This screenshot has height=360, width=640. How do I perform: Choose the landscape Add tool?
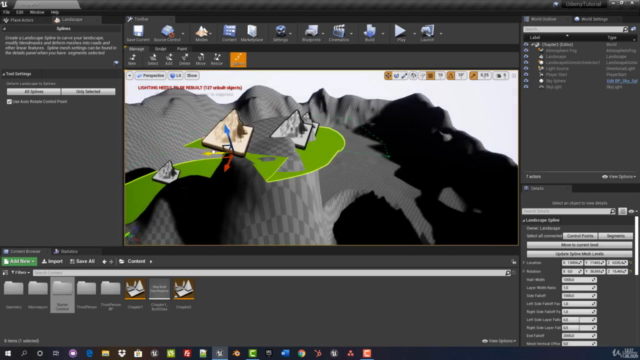pyautogui.click(x=169, y=60)
